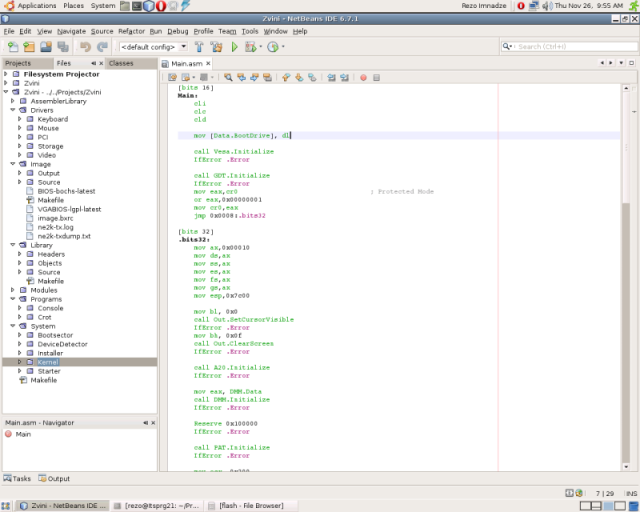Image resolution: width=640 pixels, height=512 pixels.
Task: Click Find Next Occurrence editor icon
Action: pyautogui.click(x=254, y=77)
